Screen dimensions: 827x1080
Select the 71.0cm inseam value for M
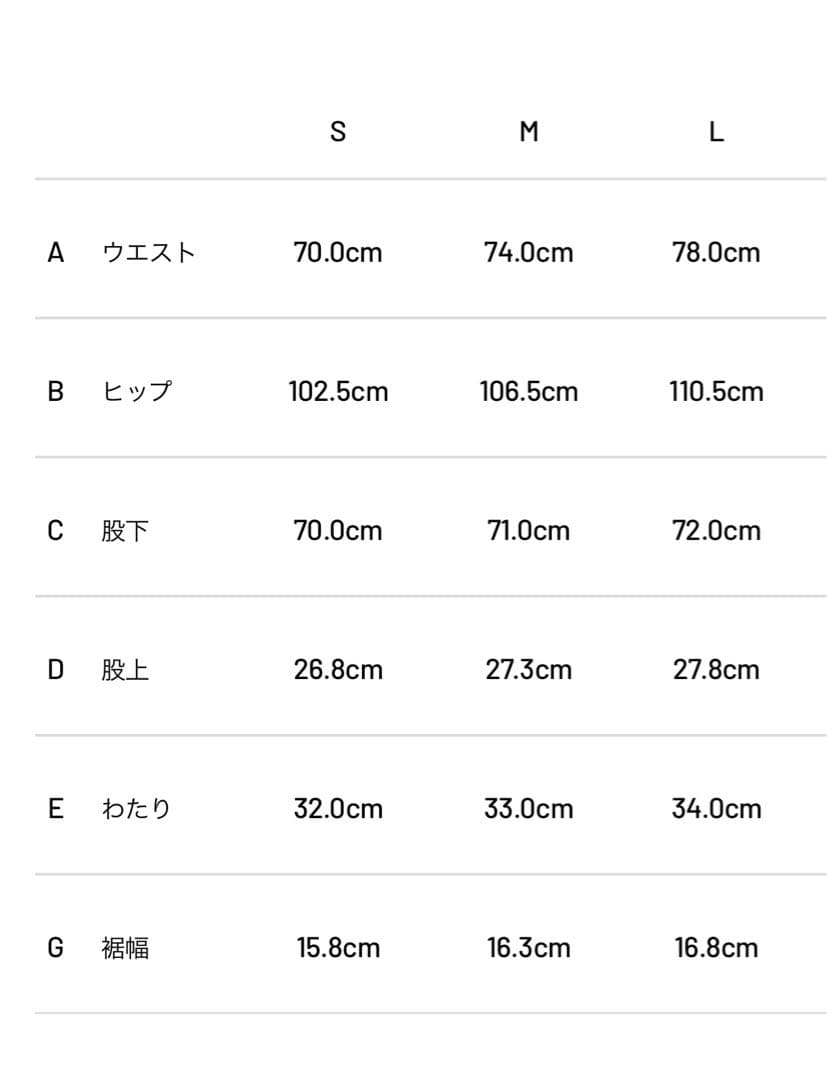[529, 530]
